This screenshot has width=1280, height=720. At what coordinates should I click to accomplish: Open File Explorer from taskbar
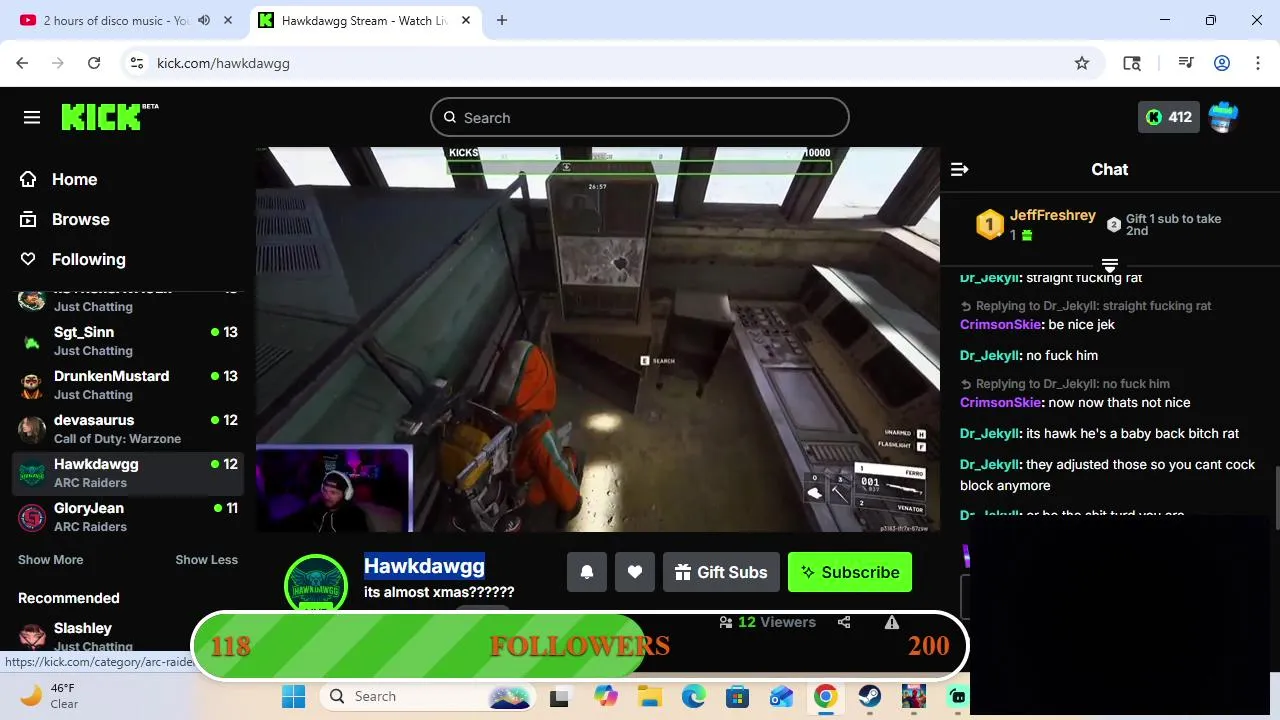[650, 696]
